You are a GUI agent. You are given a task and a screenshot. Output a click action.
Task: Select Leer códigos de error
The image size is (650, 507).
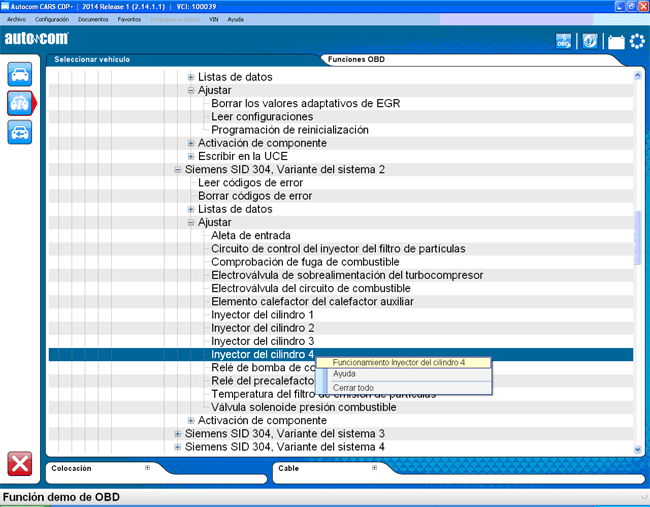click(x=250, y=183)
